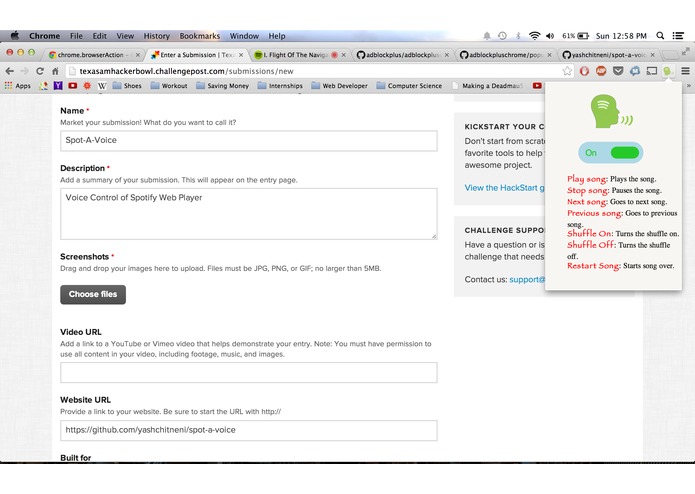Image resolution: width=695 pixels, height=494 pixels.
Task: Open the Edit menu
Action: click(x=99, y=36)
